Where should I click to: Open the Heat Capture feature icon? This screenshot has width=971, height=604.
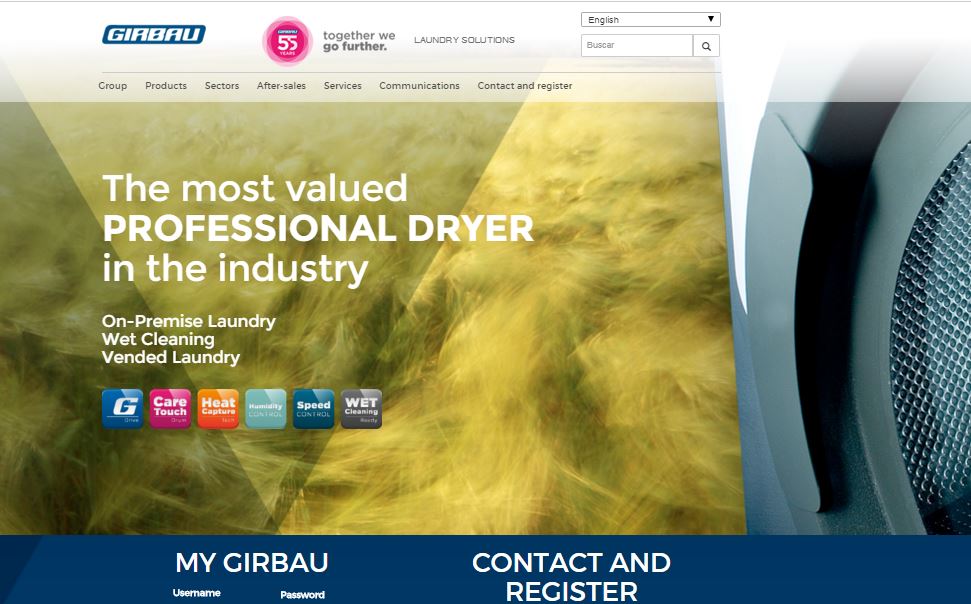pos(218,408)
